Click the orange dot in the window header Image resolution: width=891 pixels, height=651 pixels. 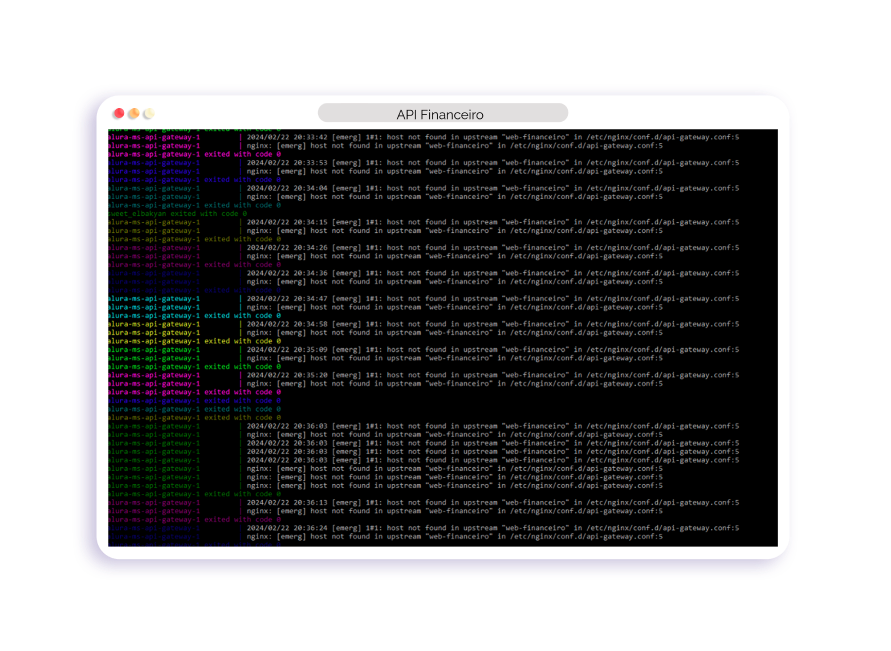133,114
